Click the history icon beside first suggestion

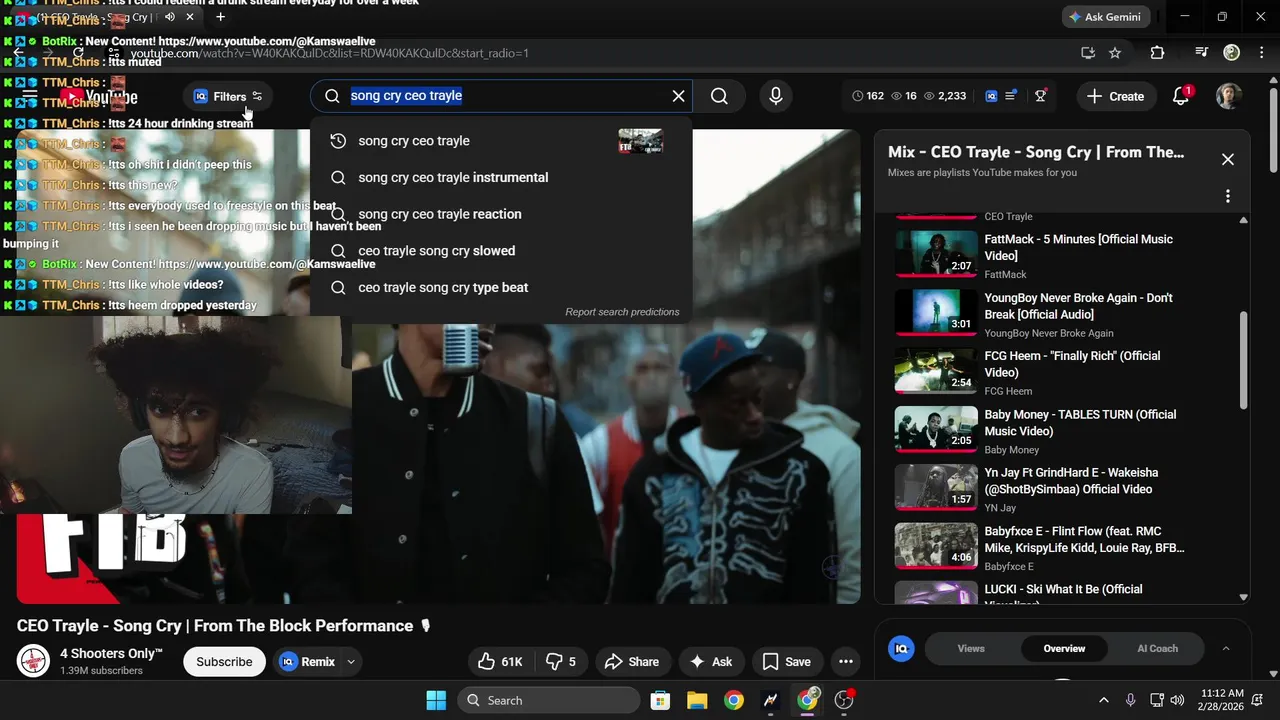point(338,141)
